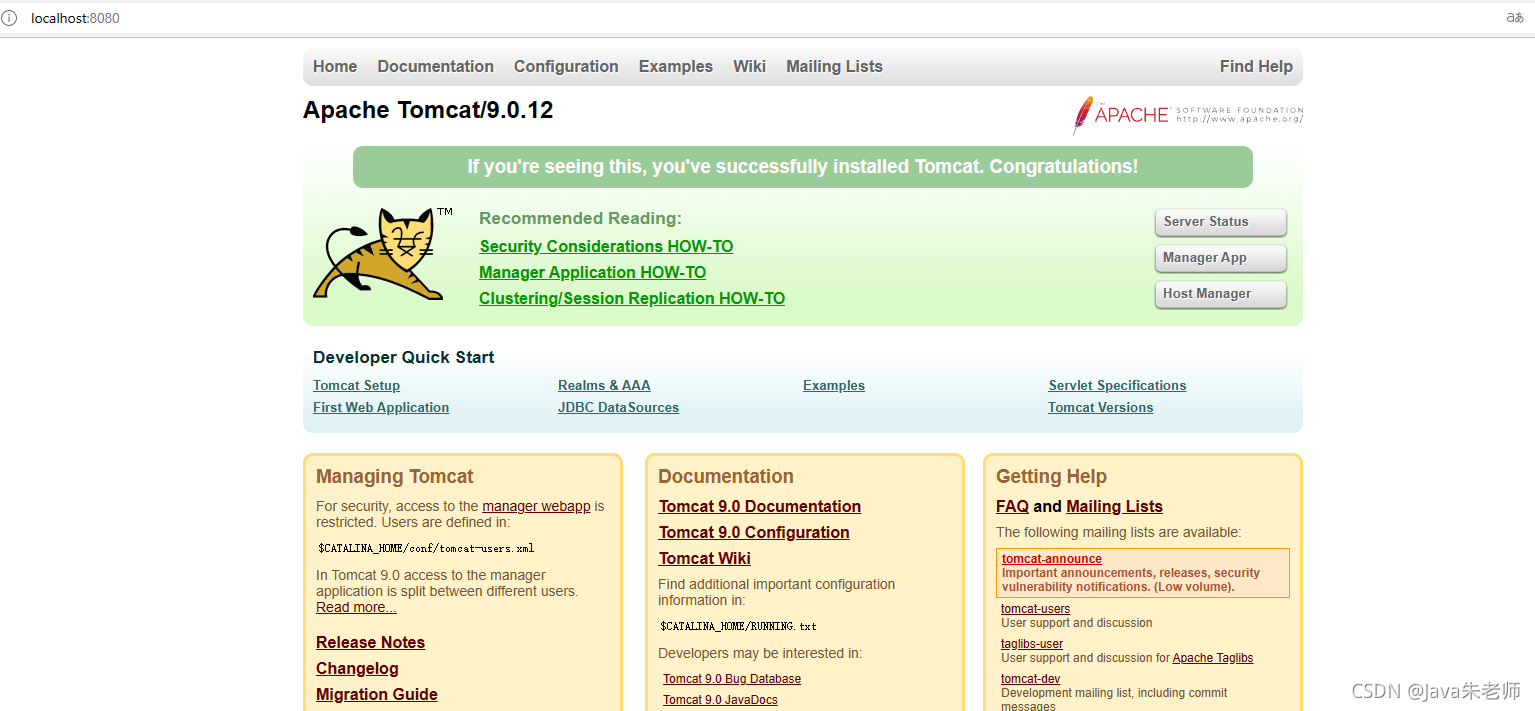This screenshot has height=711, width=1535.
Task: Open Clustering/Session Replication HOW-TO link
Action: pos(632,298)
